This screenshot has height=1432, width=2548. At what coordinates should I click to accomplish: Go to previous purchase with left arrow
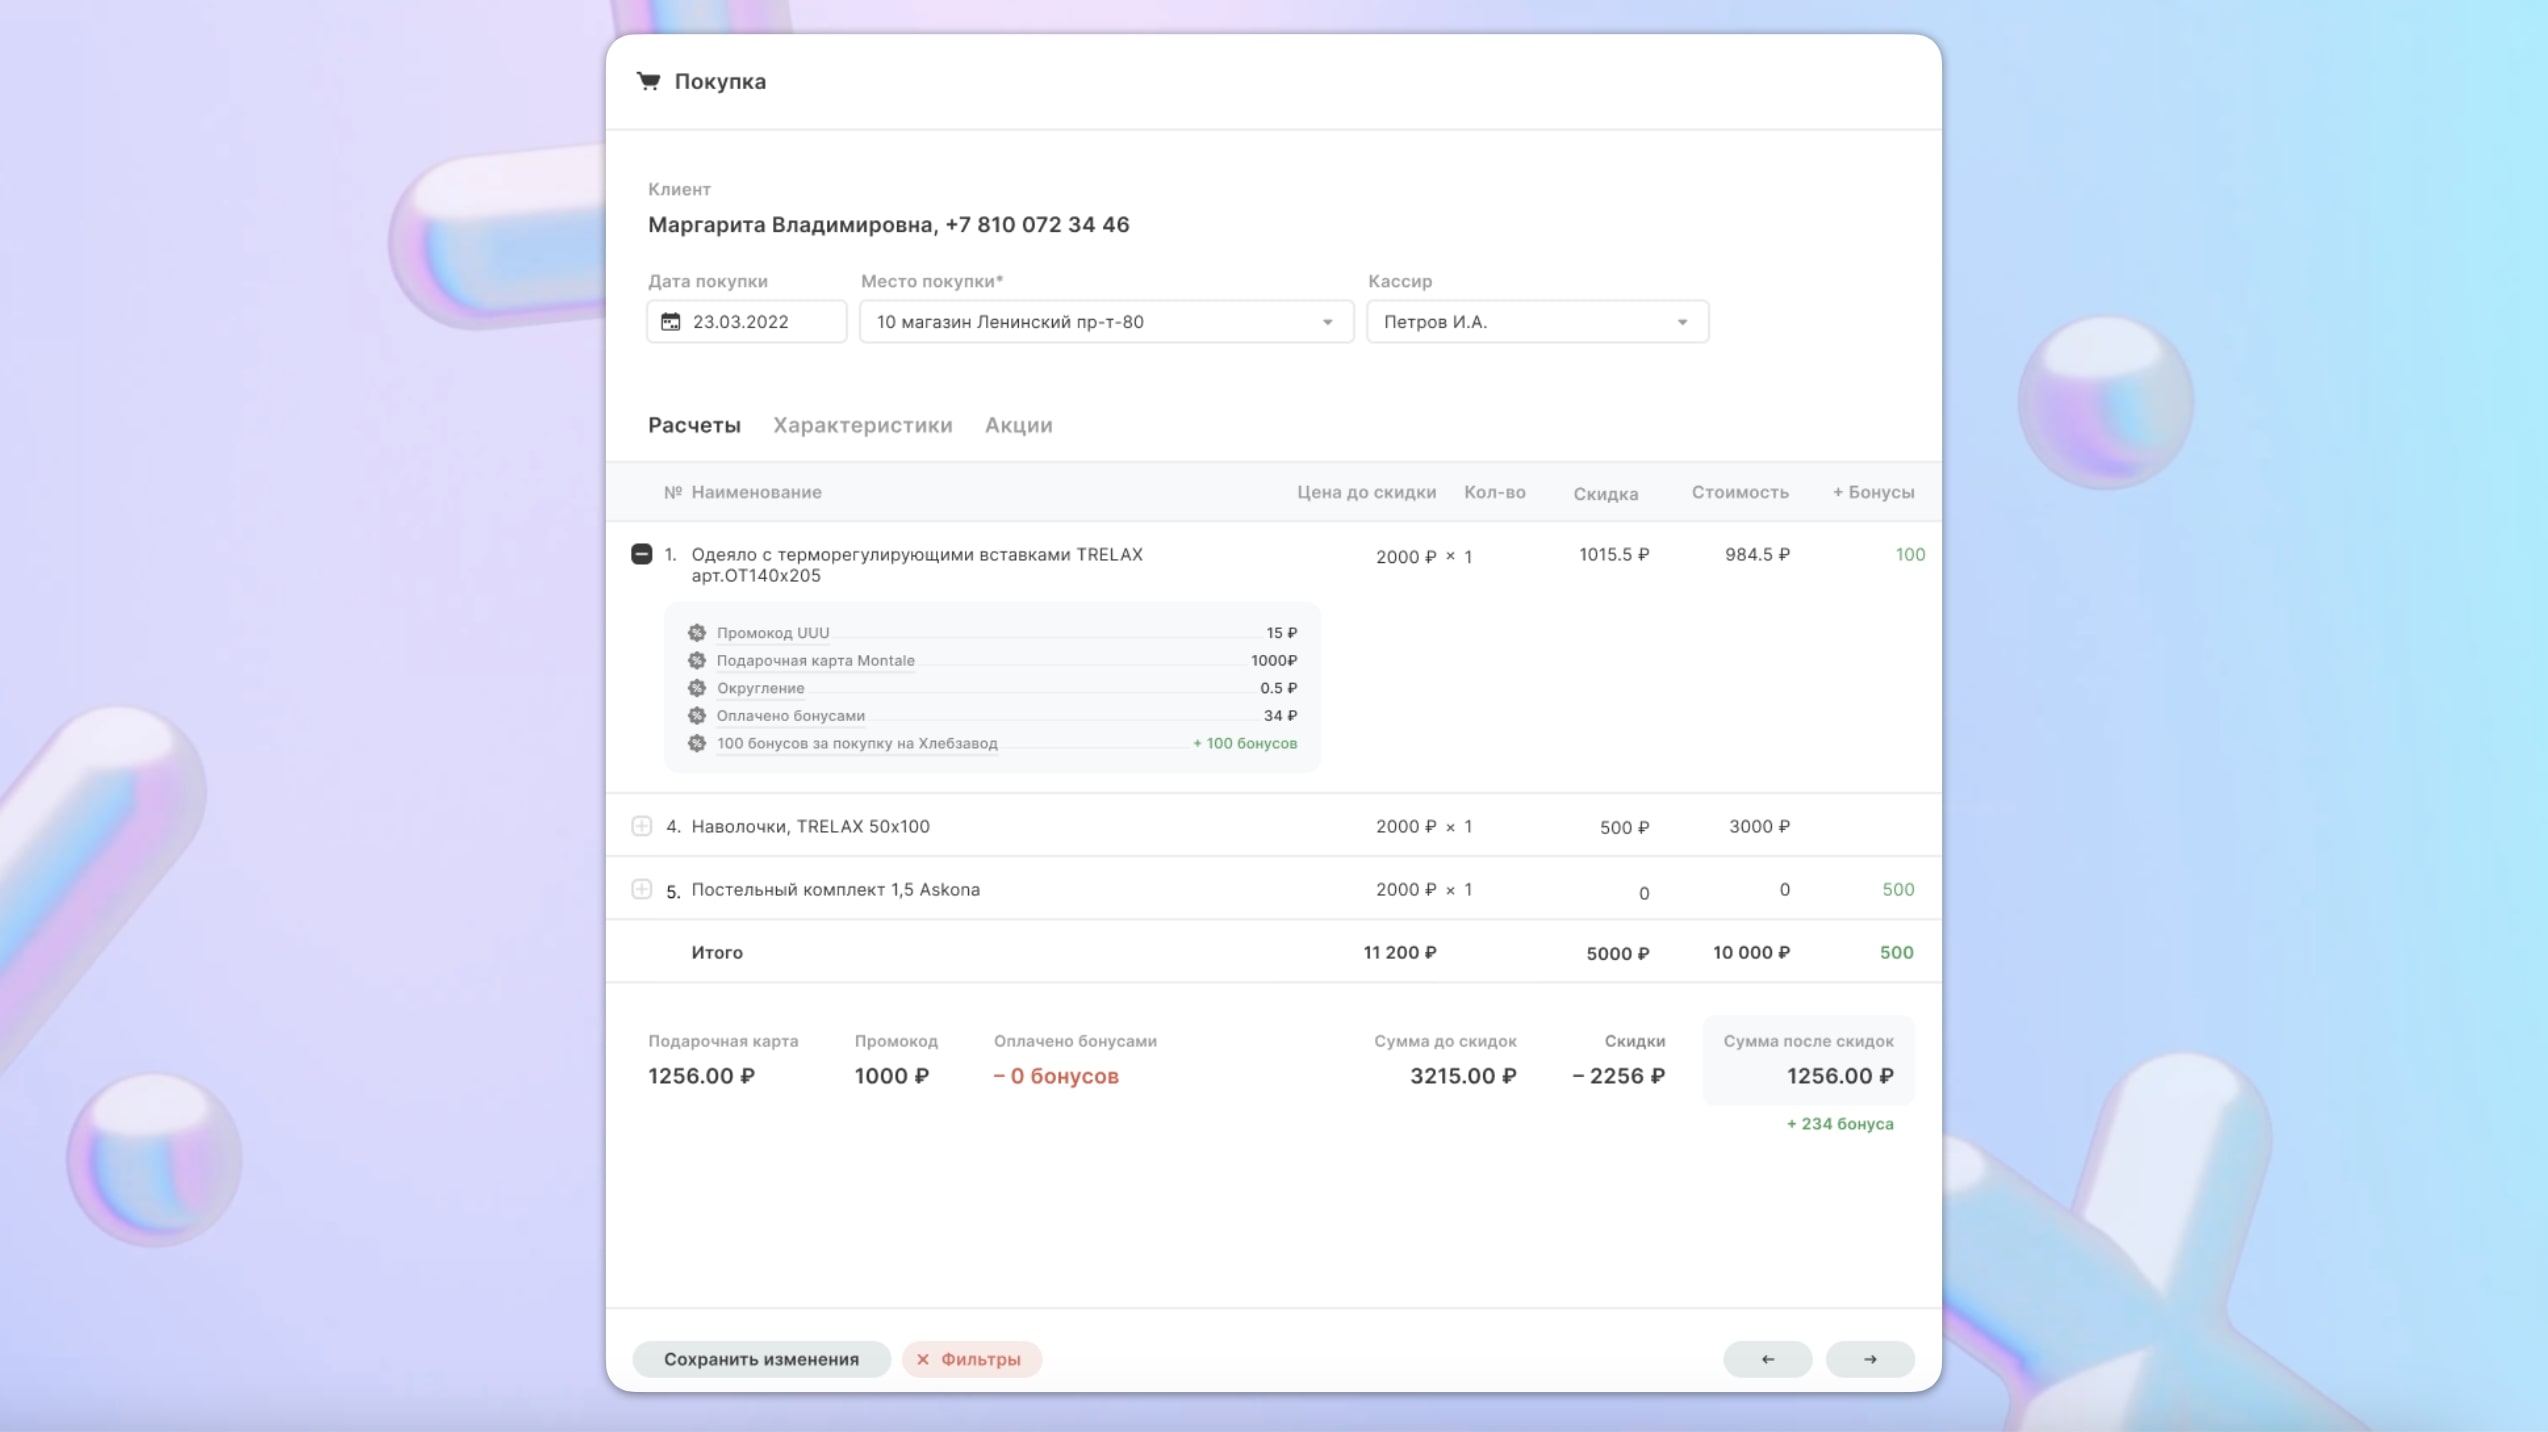1767,1359
